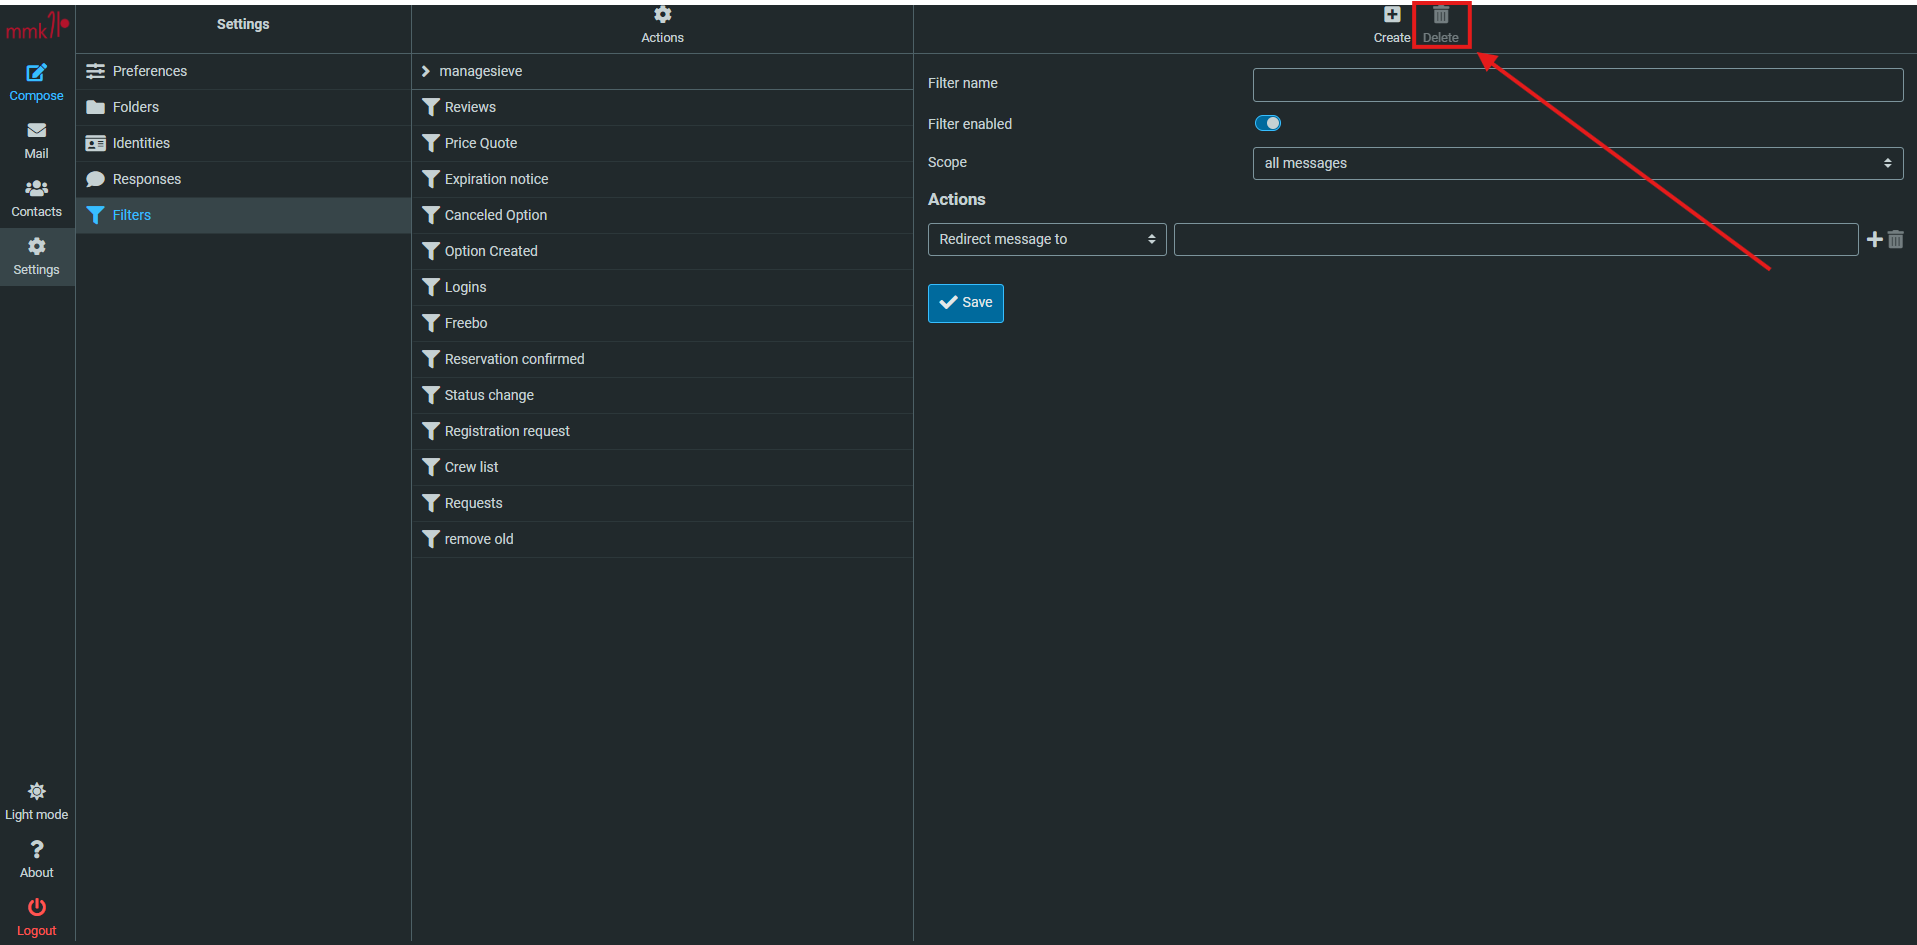Create a new filter
Viewport: 1917px width, 945px height.
[x=1391, y=26]
